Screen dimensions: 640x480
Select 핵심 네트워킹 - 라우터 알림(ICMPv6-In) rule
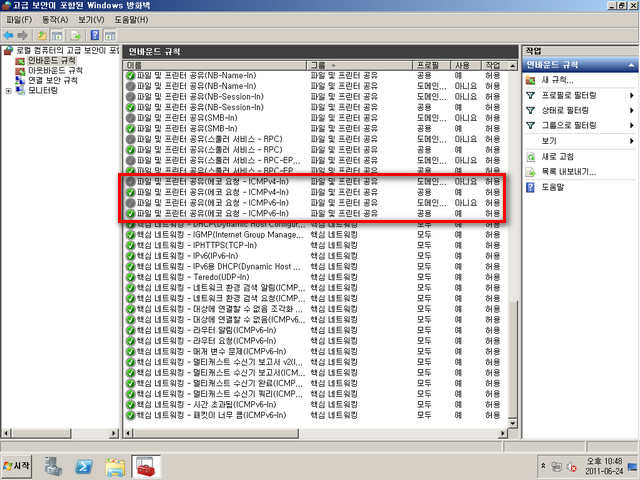click(x=315, y=330)
